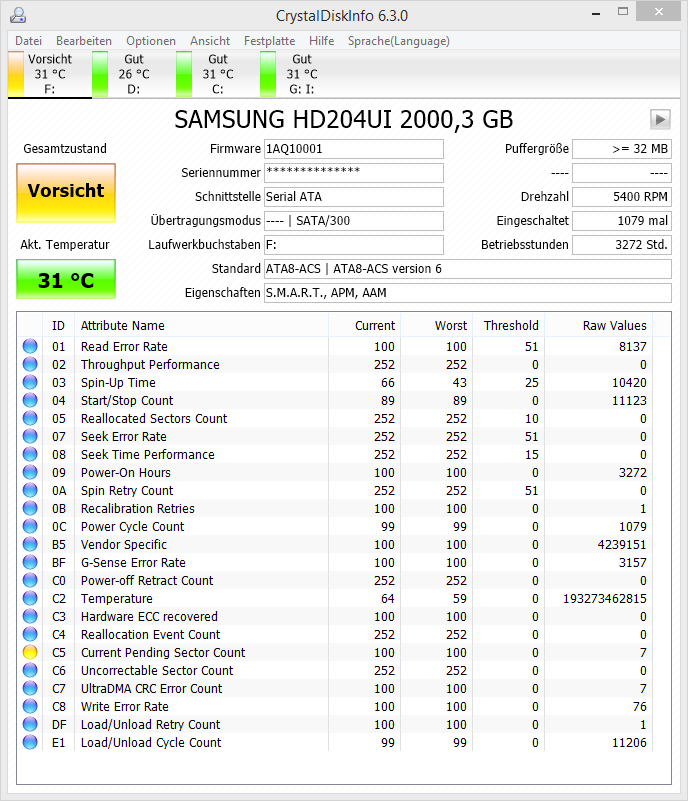Select the Temperature raw value 193273462815
Image resolution: width=688 pixels, height=801 pixels.
(605, 598)
